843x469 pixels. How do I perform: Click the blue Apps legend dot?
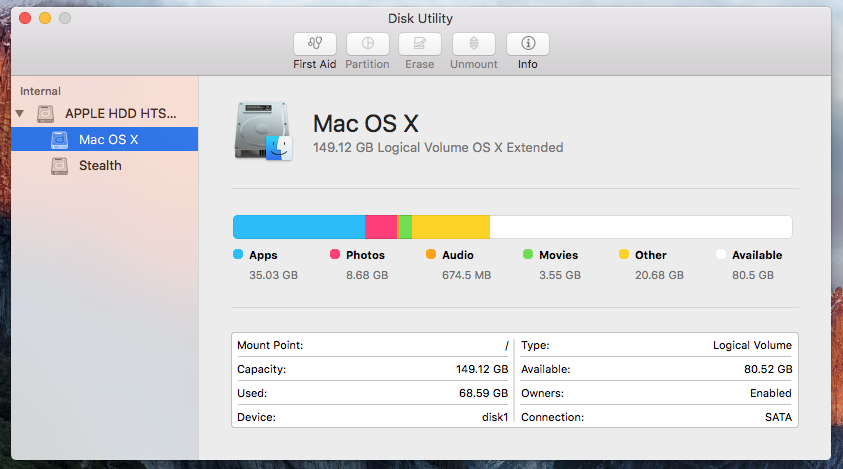pyautogui.click(x=238, y=254)
